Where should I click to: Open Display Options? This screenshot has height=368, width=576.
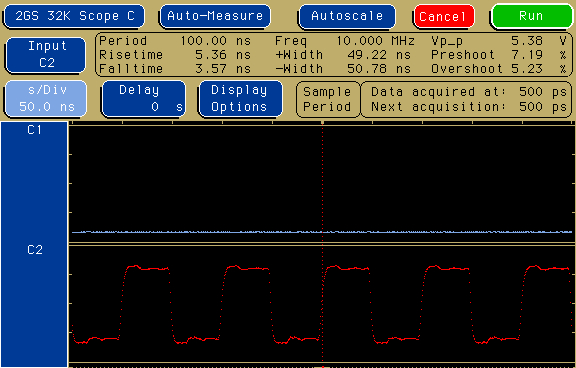240,98
